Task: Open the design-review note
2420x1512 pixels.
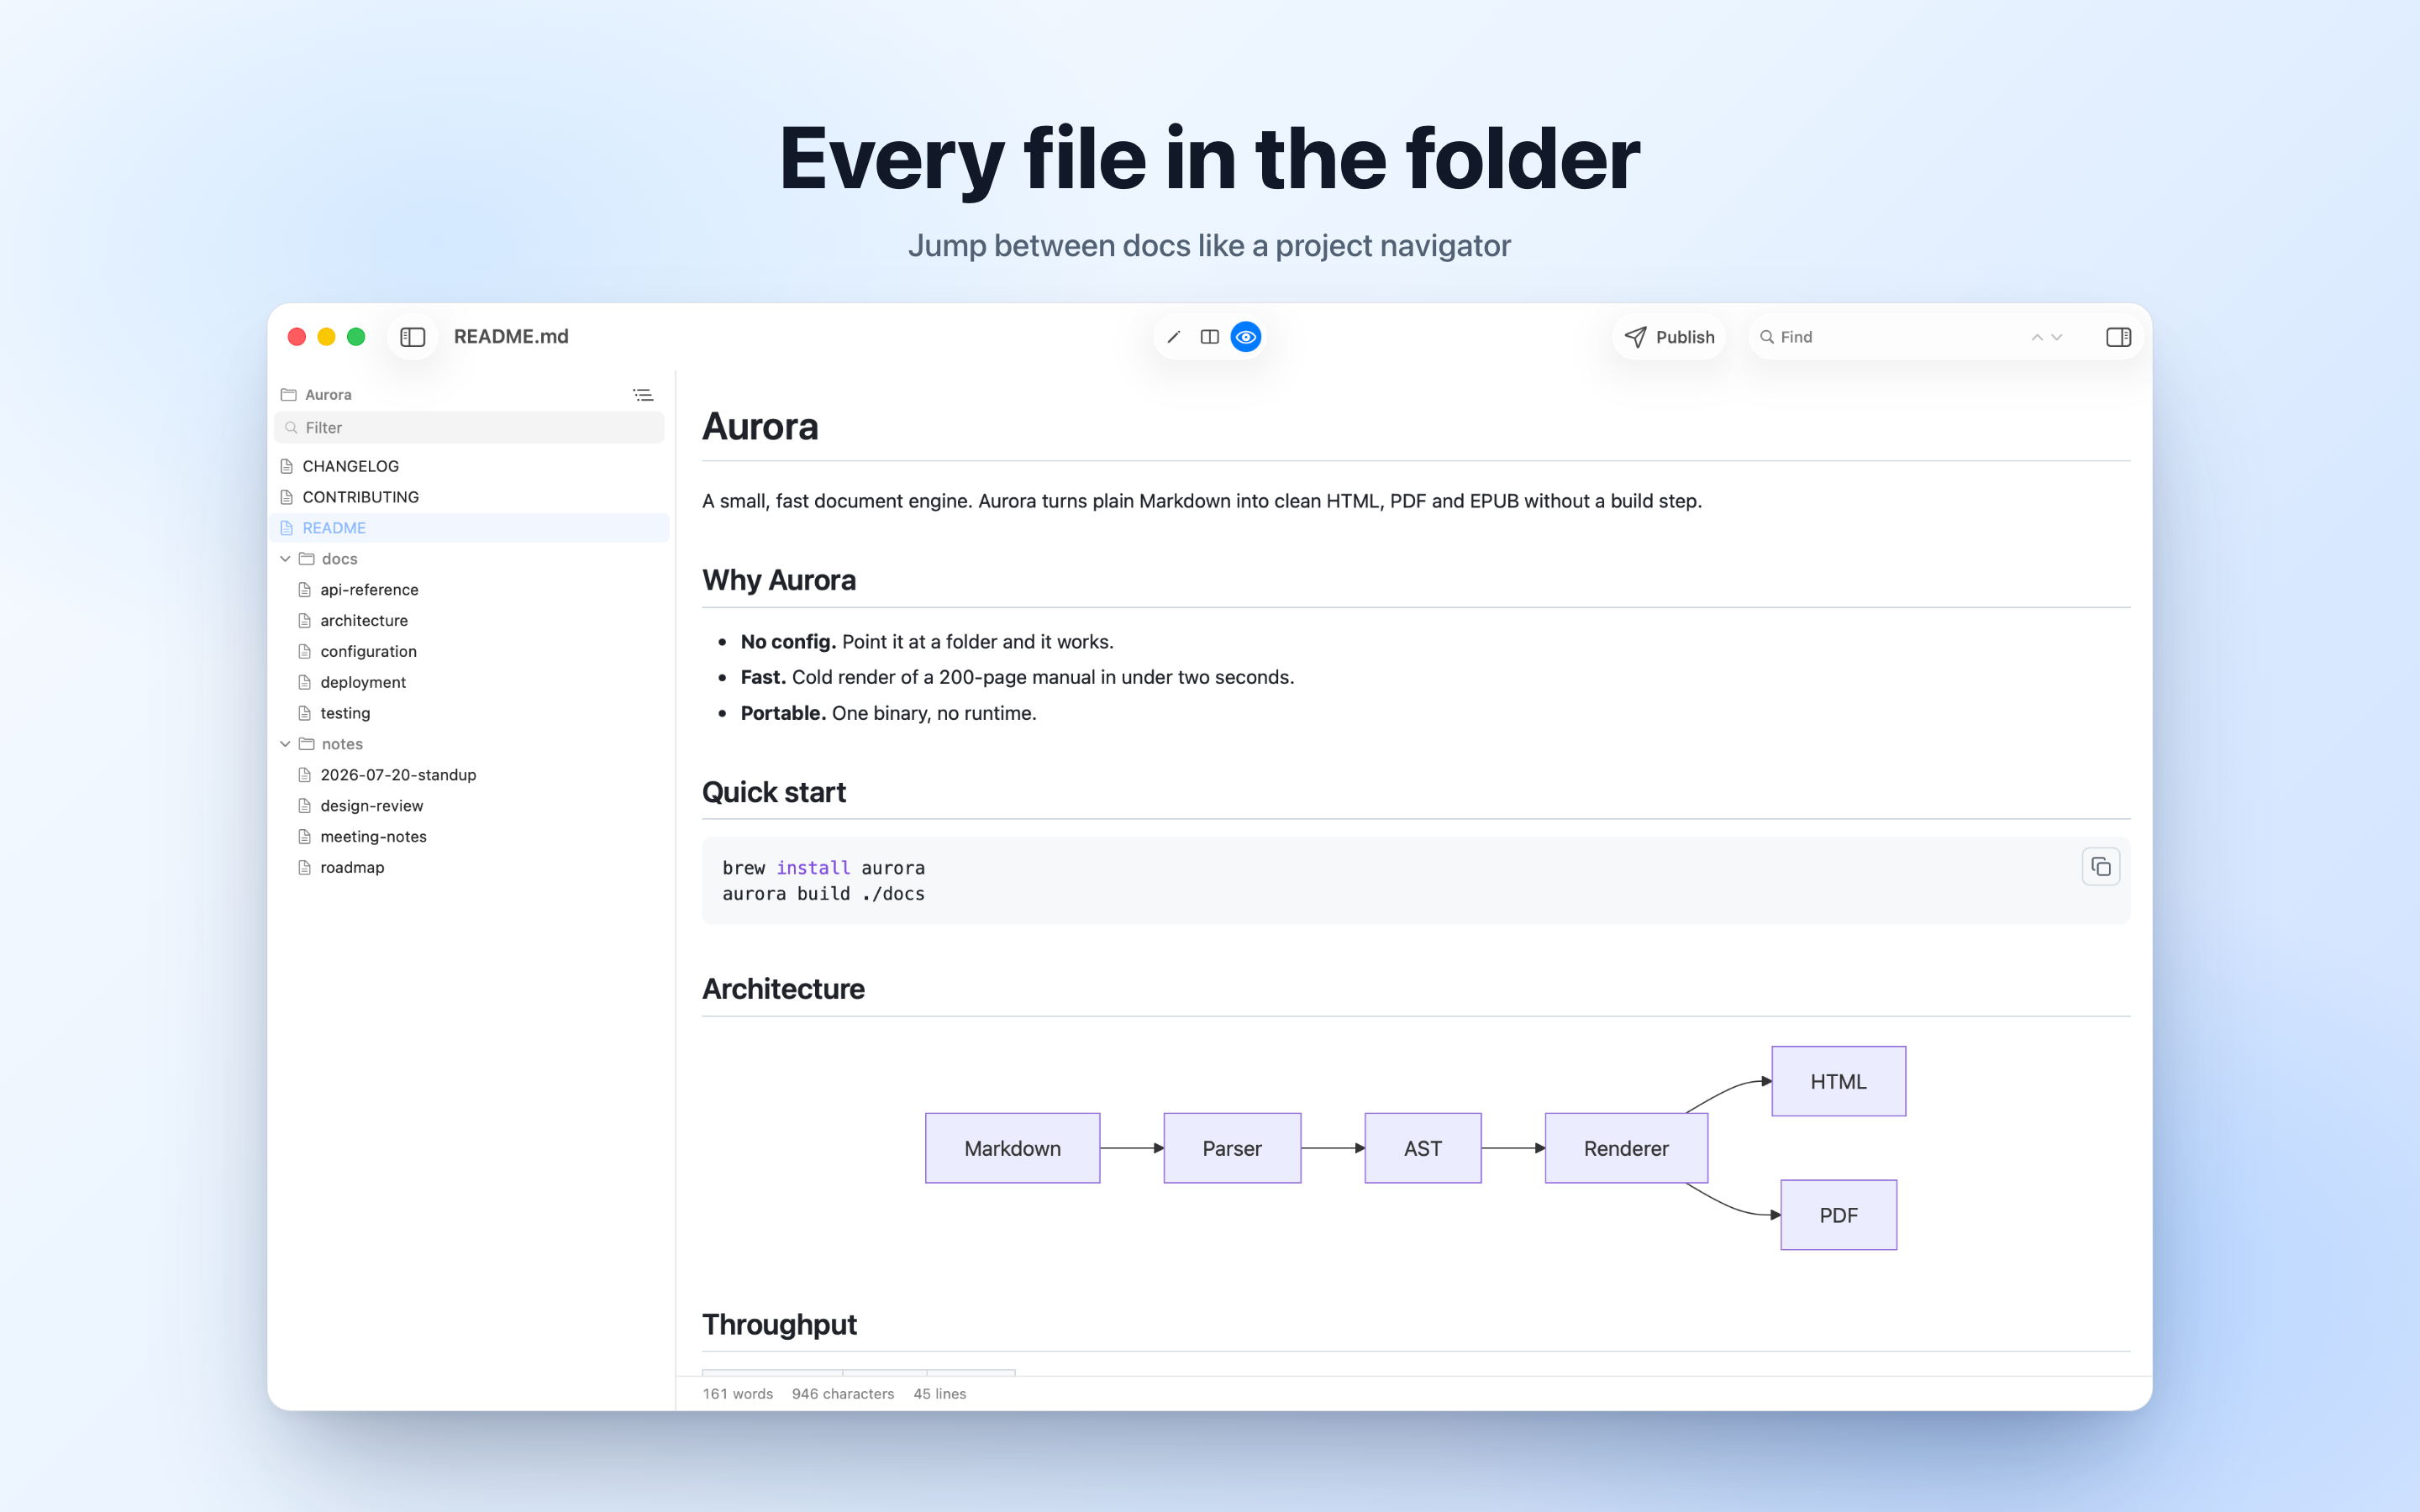Action: pos(470,806)
